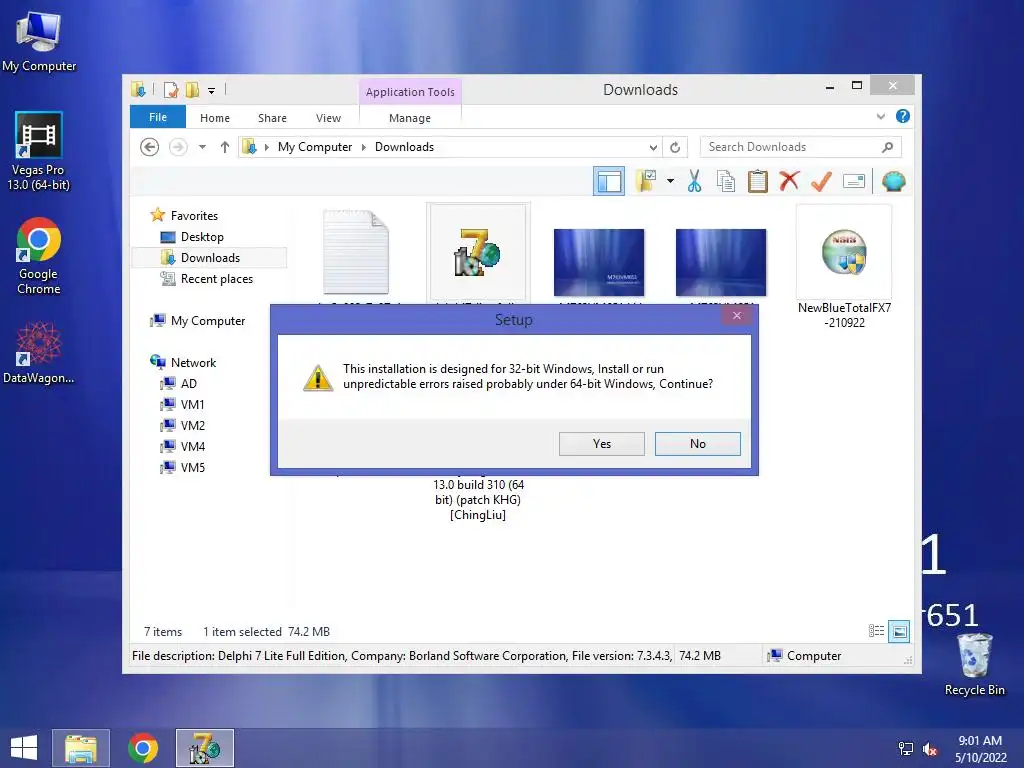Image resolution: width=1024 pixels, height=768 pixels.
Task: Click the New Folder quick access icon
Action: coord(193,90)
